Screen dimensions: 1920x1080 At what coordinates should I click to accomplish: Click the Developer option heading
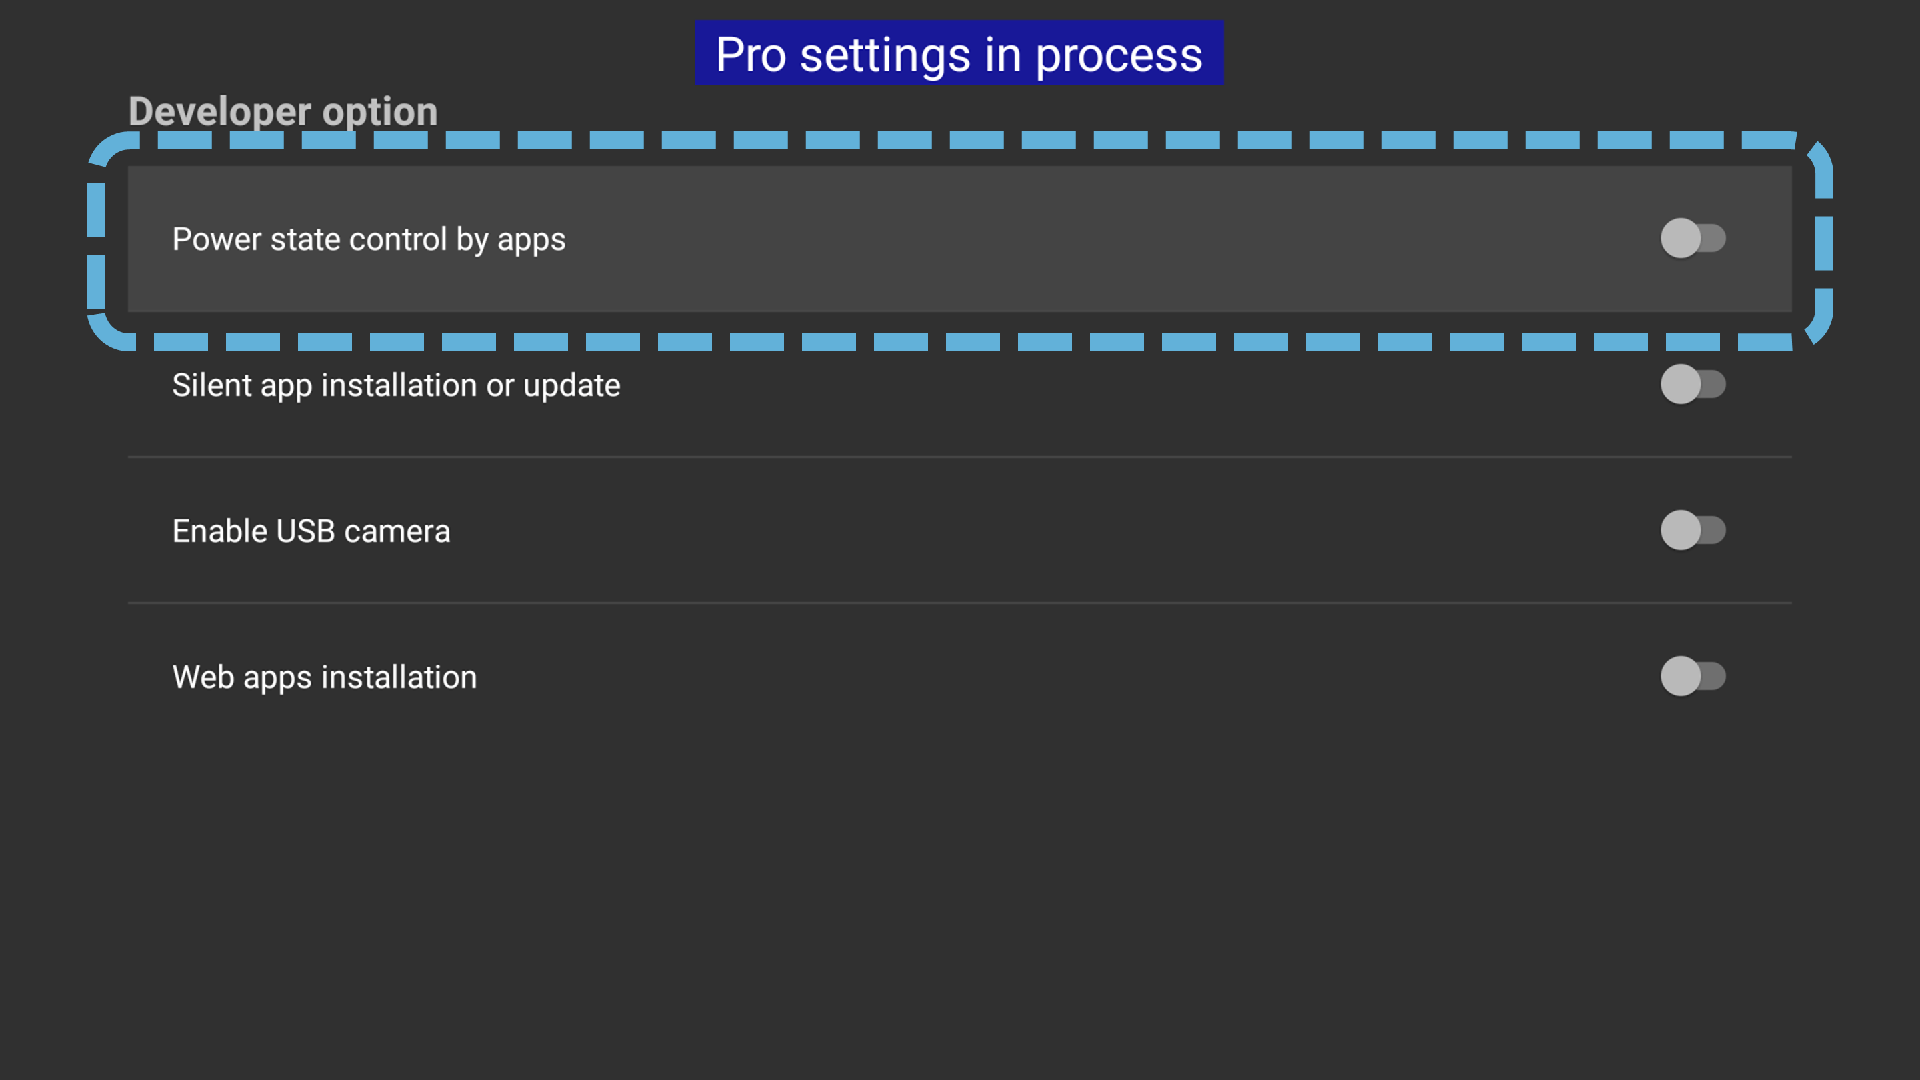click(x=283, y=112)
